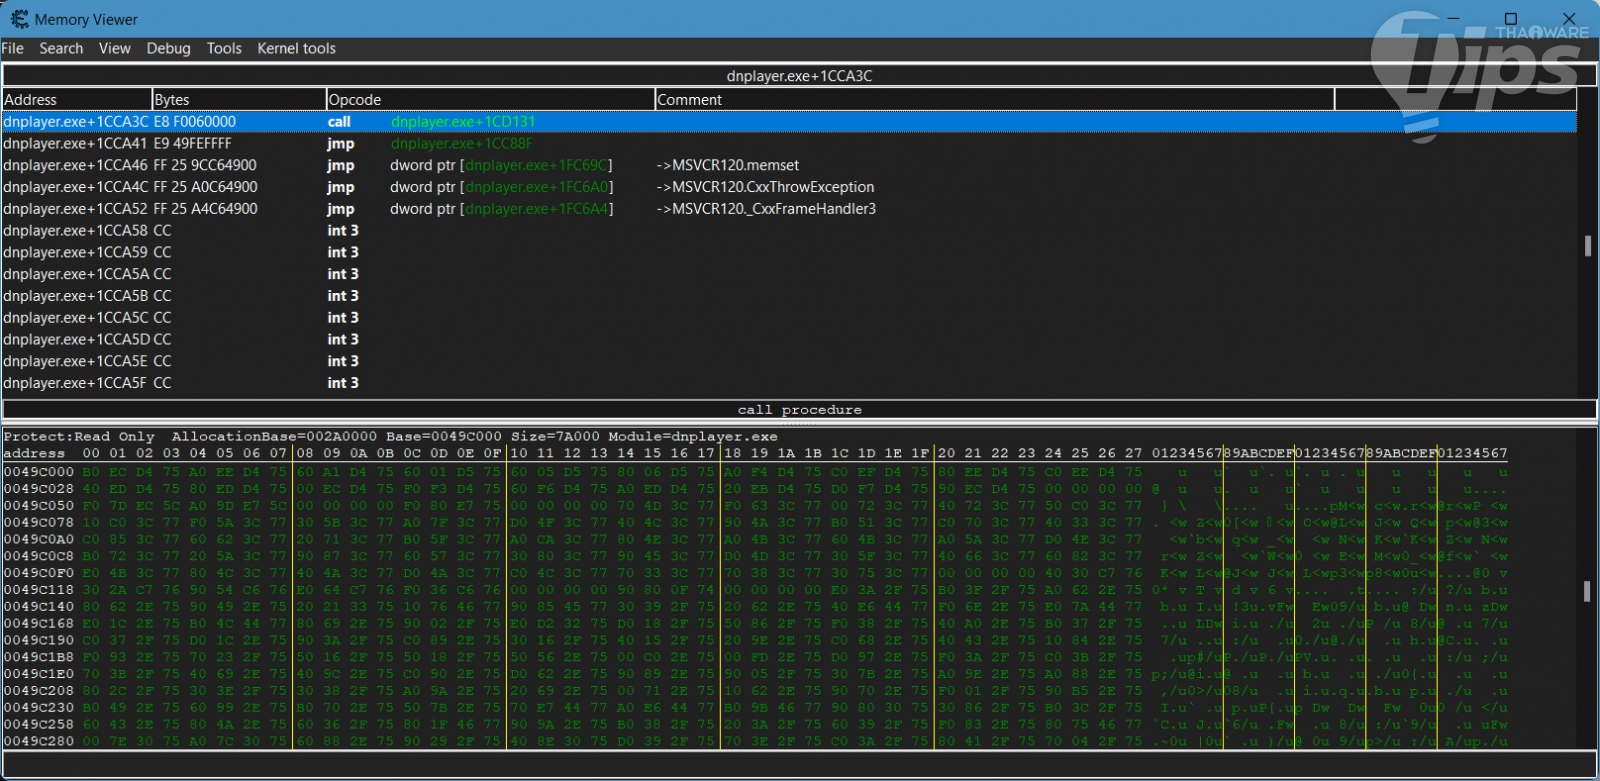
Task: Maximize the Memory Viewer window
Action: click(x=1511, y=19)
